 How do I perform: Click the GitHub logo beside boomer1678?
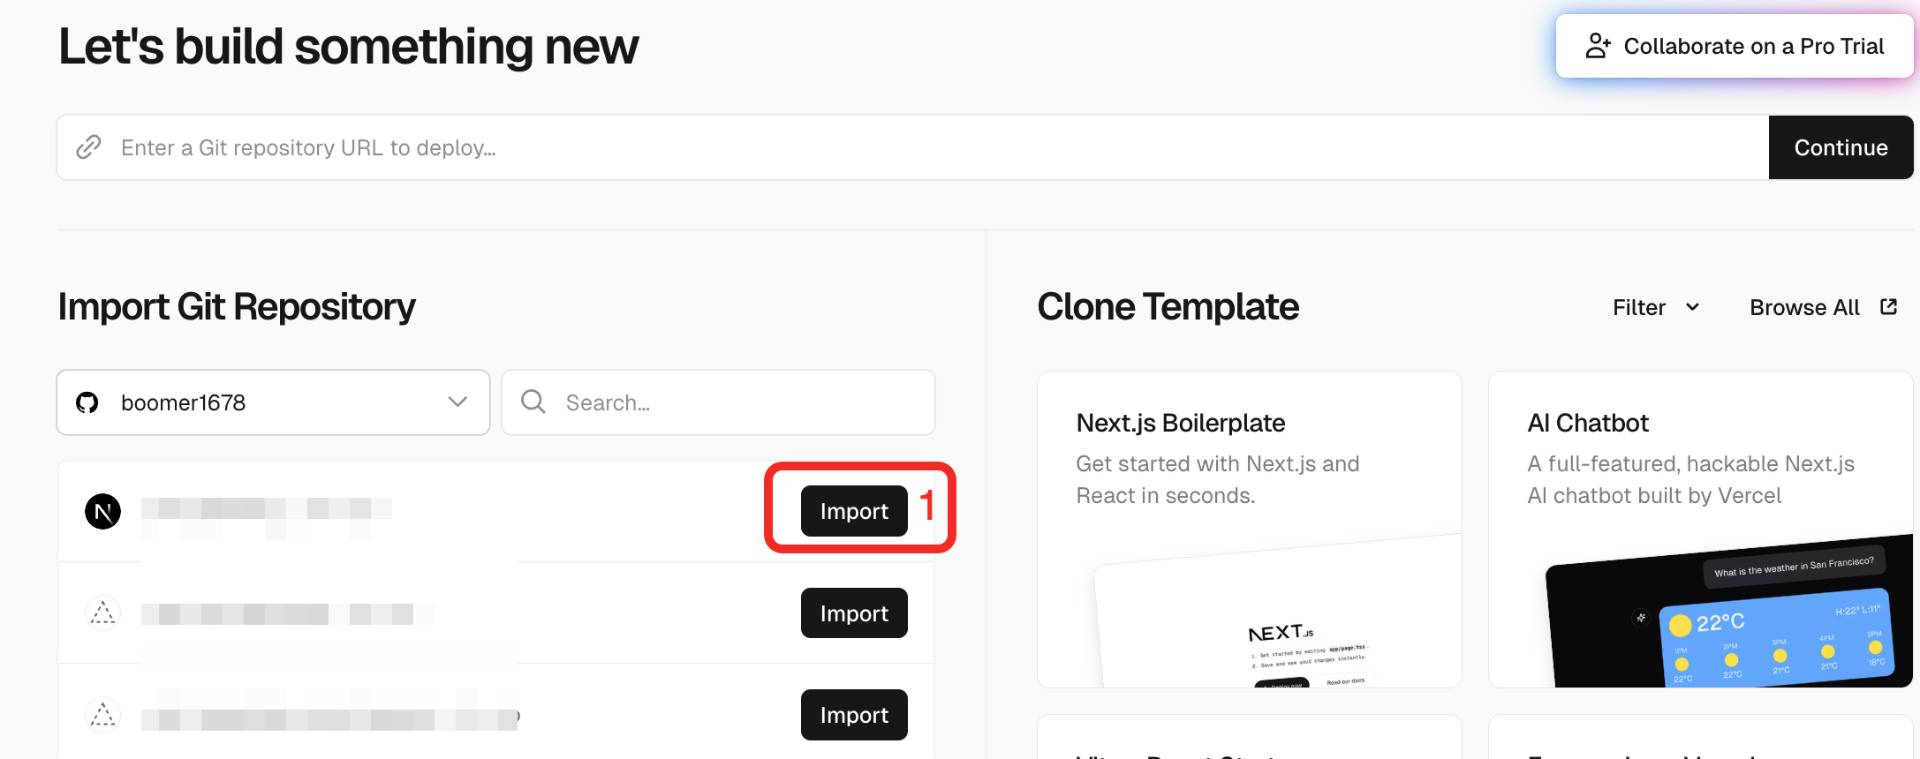pyautogui.click(x=87, y=402)
